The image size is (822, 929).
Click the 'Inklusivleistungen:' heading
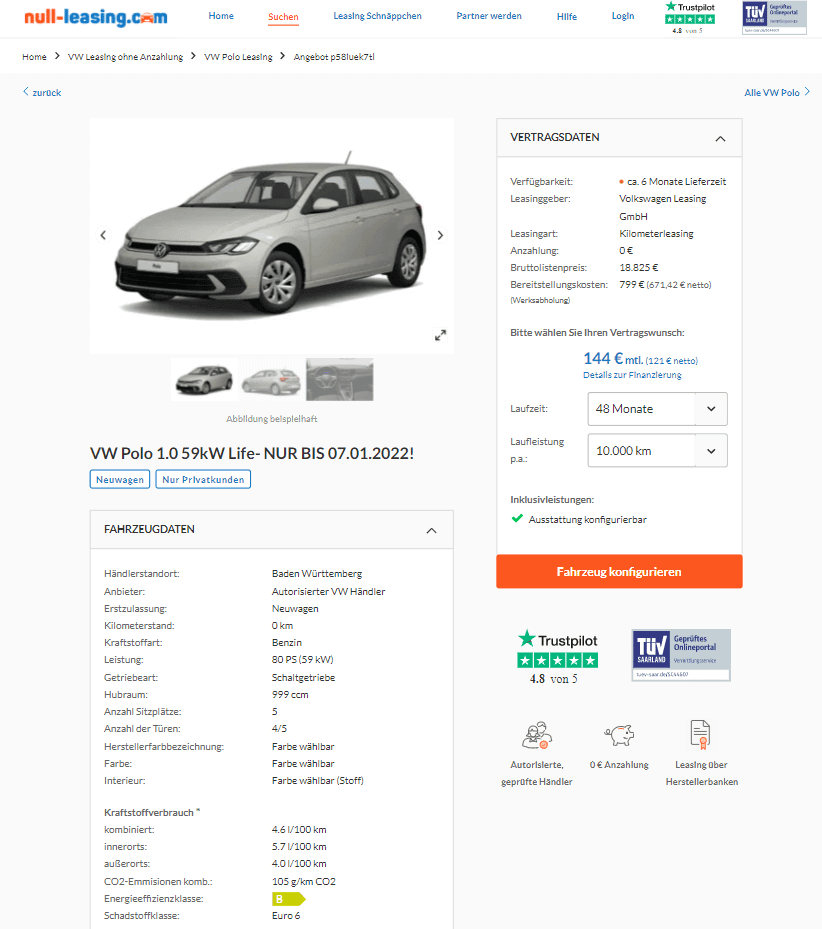pyautogui.click(x=552, y=499)
